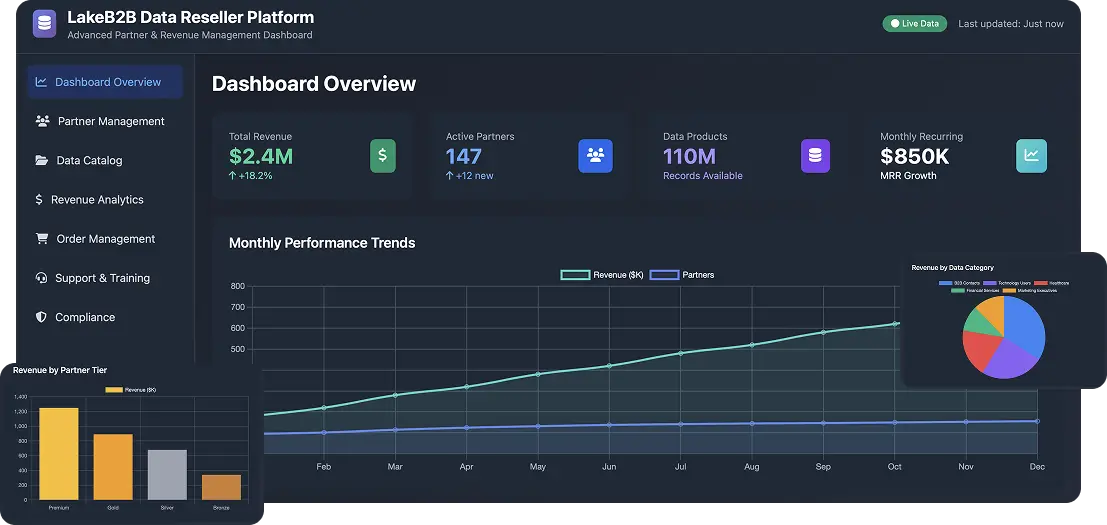Go to the Compliance section

(105, 317)
